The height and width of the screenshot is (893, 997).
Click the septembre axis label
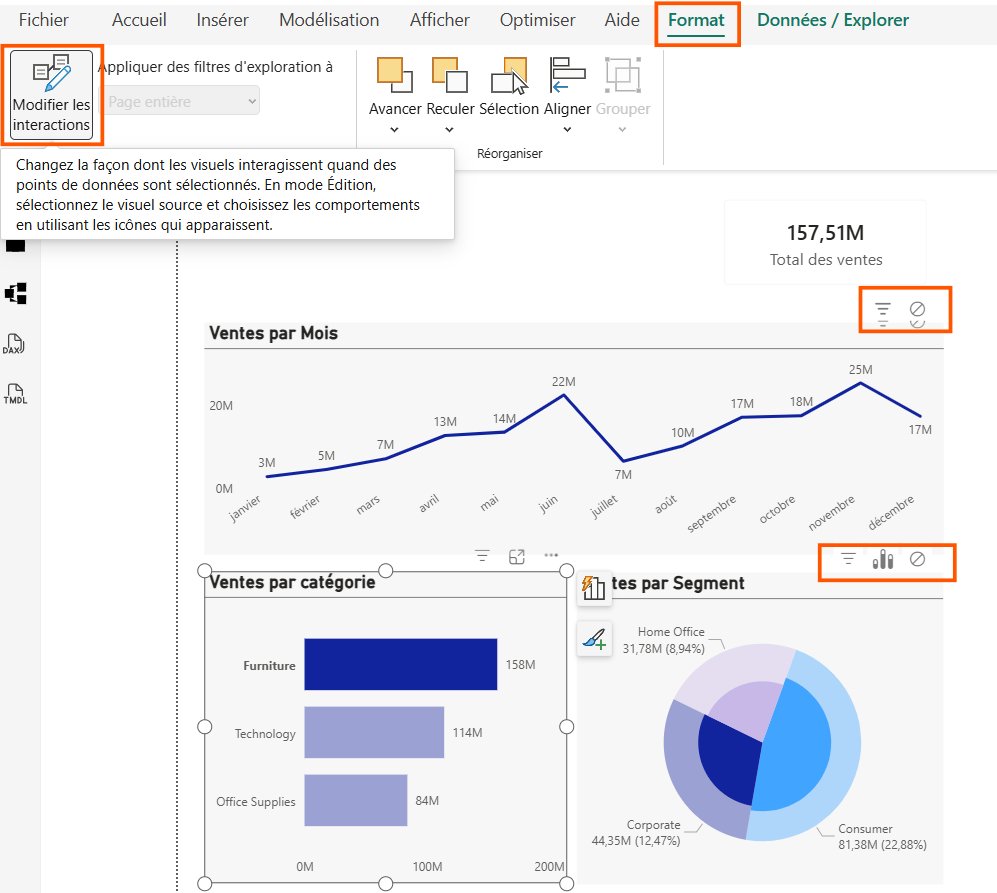(x=712, y=513)
